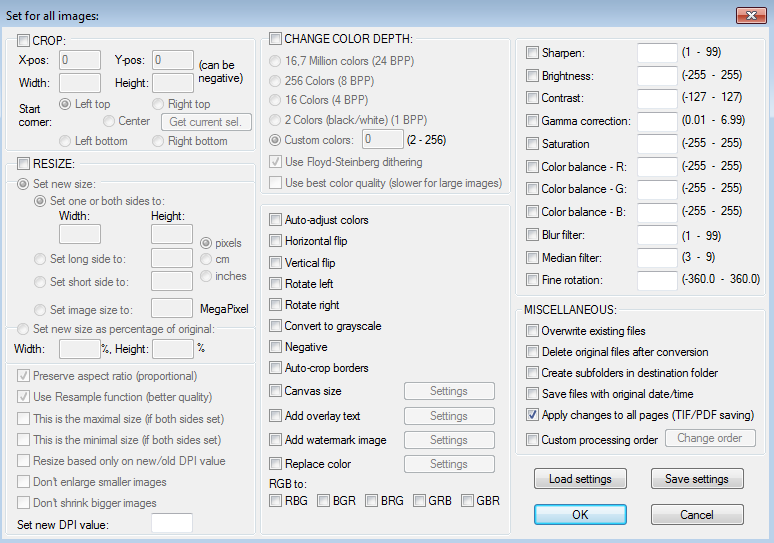774x543 pixels.
Task: Enable Custom processing order
Action: (x=532, y=439)
